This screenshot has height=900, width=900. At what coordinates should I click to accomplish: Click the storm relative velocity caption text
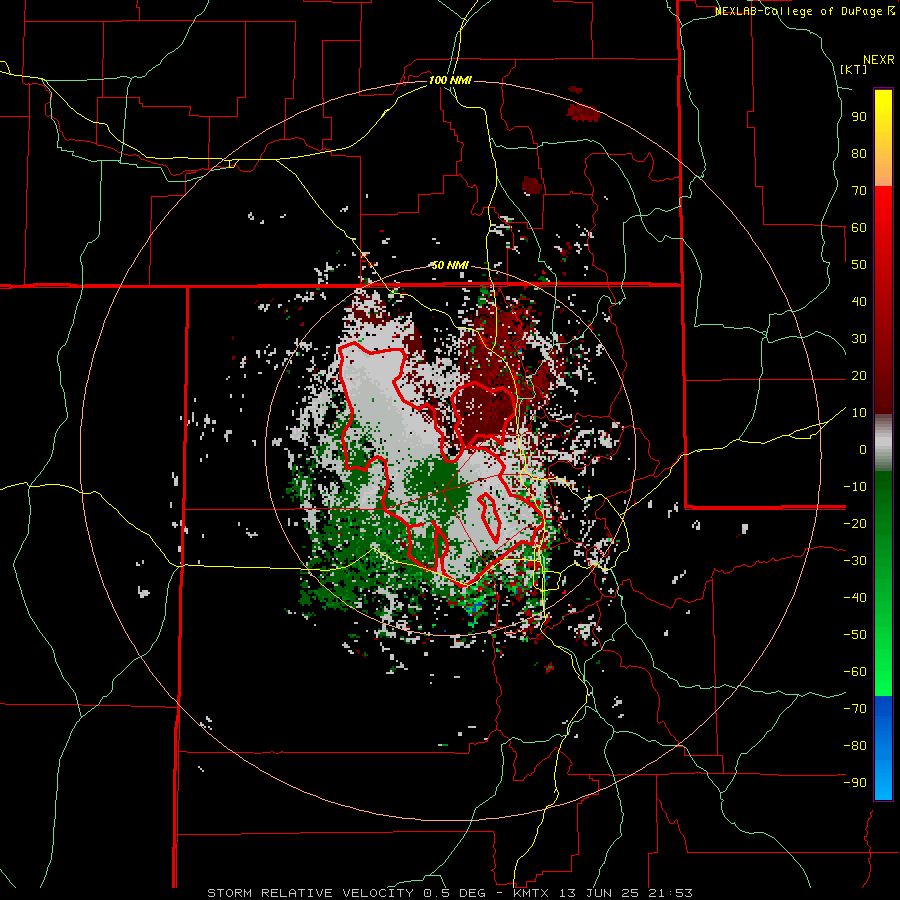coord(450,893)
